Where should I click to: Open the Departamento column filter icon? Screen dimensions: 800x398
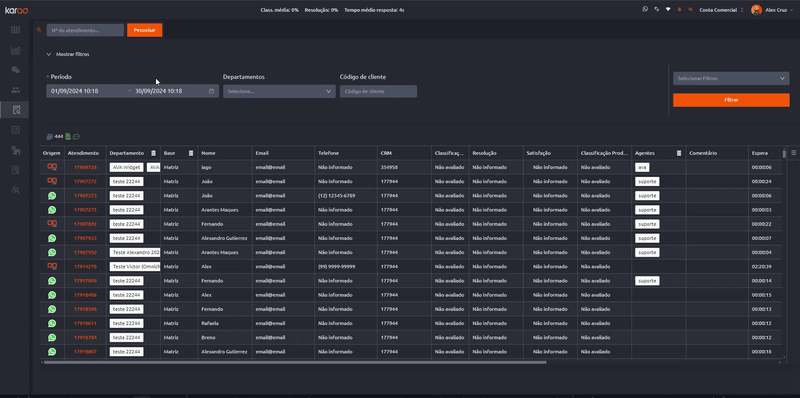point(154,153)
